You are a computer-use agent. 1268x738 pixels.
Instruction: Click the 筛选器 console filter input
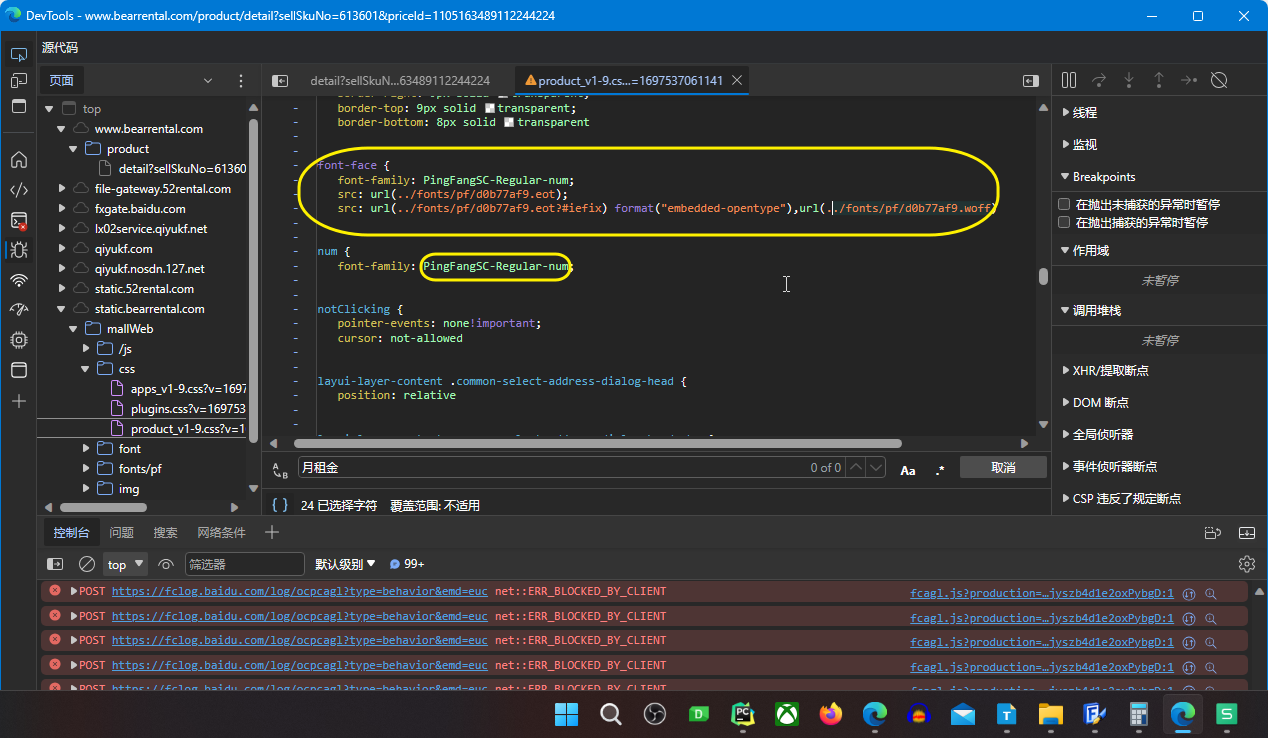244,564
